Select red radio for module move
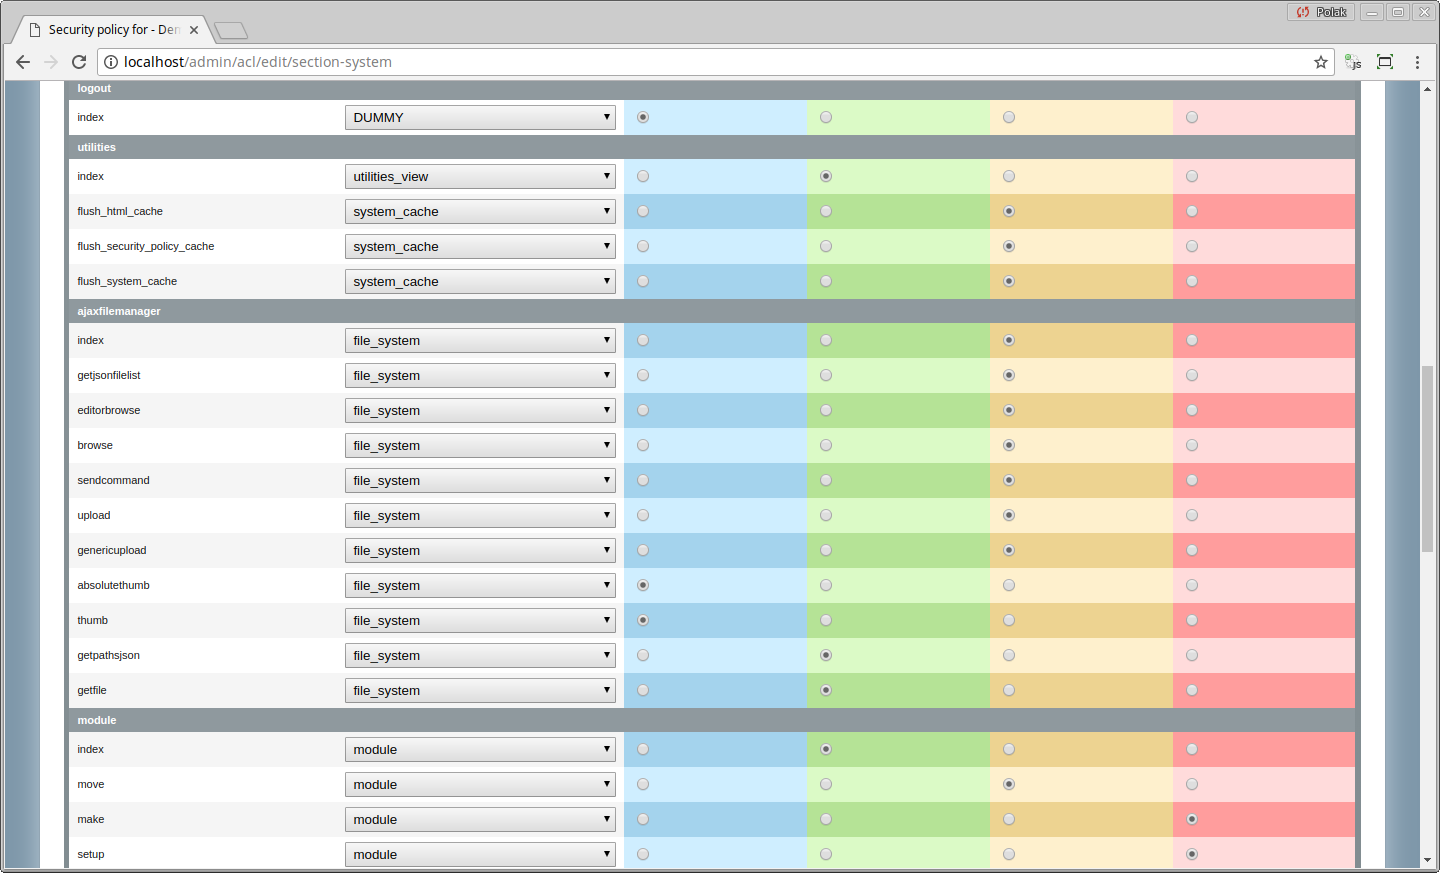The height and width of the screenshot is (873, 1440). coord(1192,784)
